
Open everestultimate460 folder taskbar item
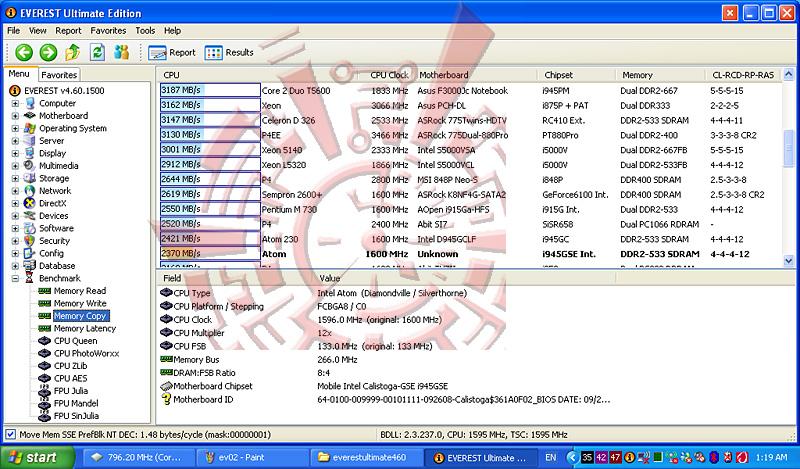(367, 457)
